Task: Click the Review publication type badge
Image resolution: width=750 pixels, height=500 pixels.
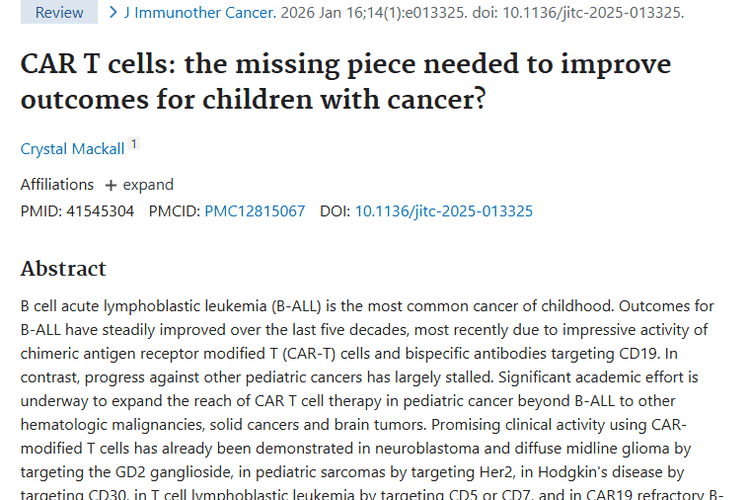Action: (x=59, y=13)
